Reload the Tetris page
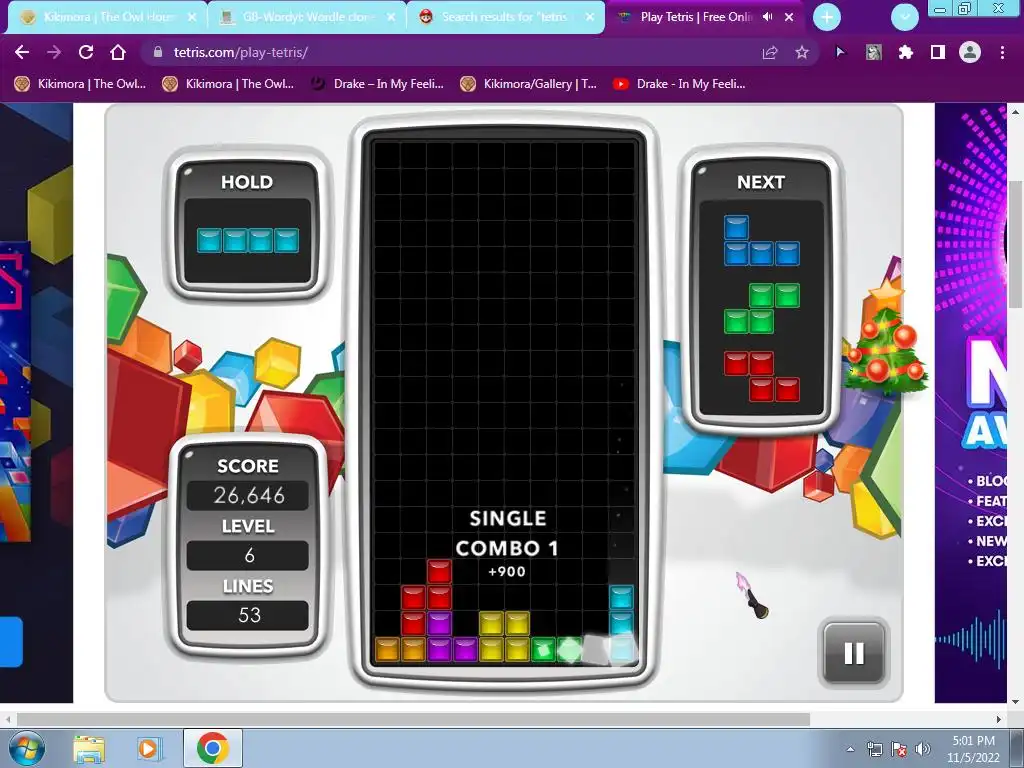This screenshot has width=1024, height=768. pyautogui.click(x=86, y=52)
